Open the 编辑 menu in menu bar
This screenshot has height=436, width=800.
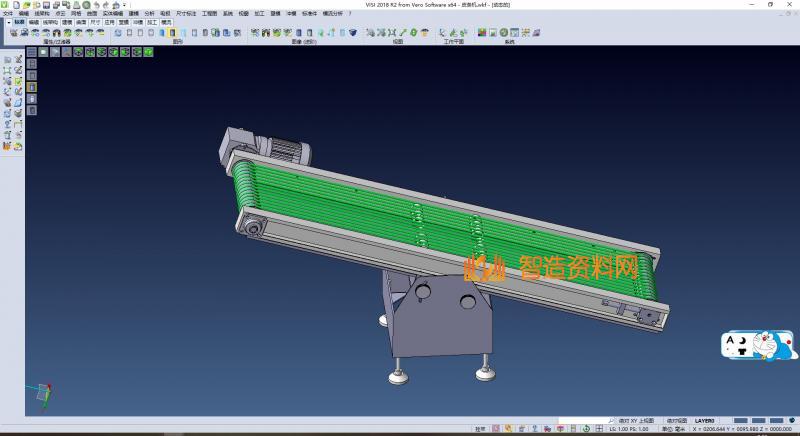(23, 14)
